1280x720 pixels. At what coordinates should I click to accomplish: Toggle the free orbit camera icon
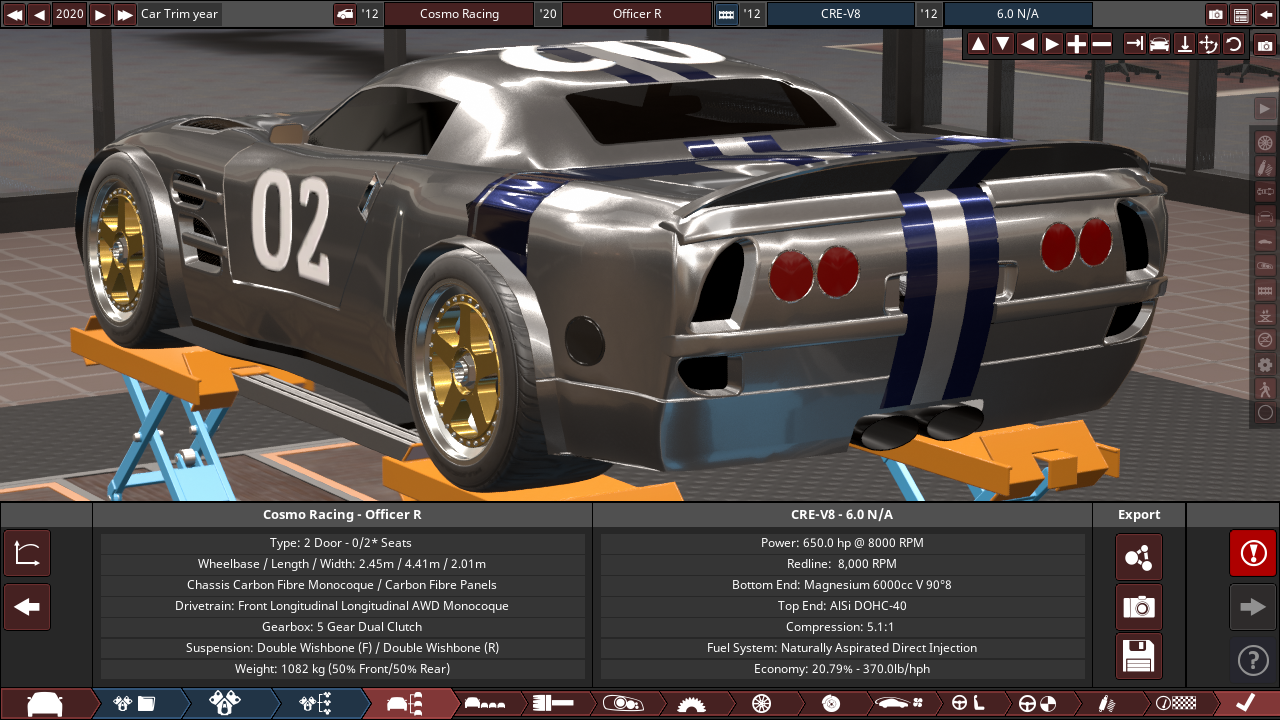point(1208,44)
